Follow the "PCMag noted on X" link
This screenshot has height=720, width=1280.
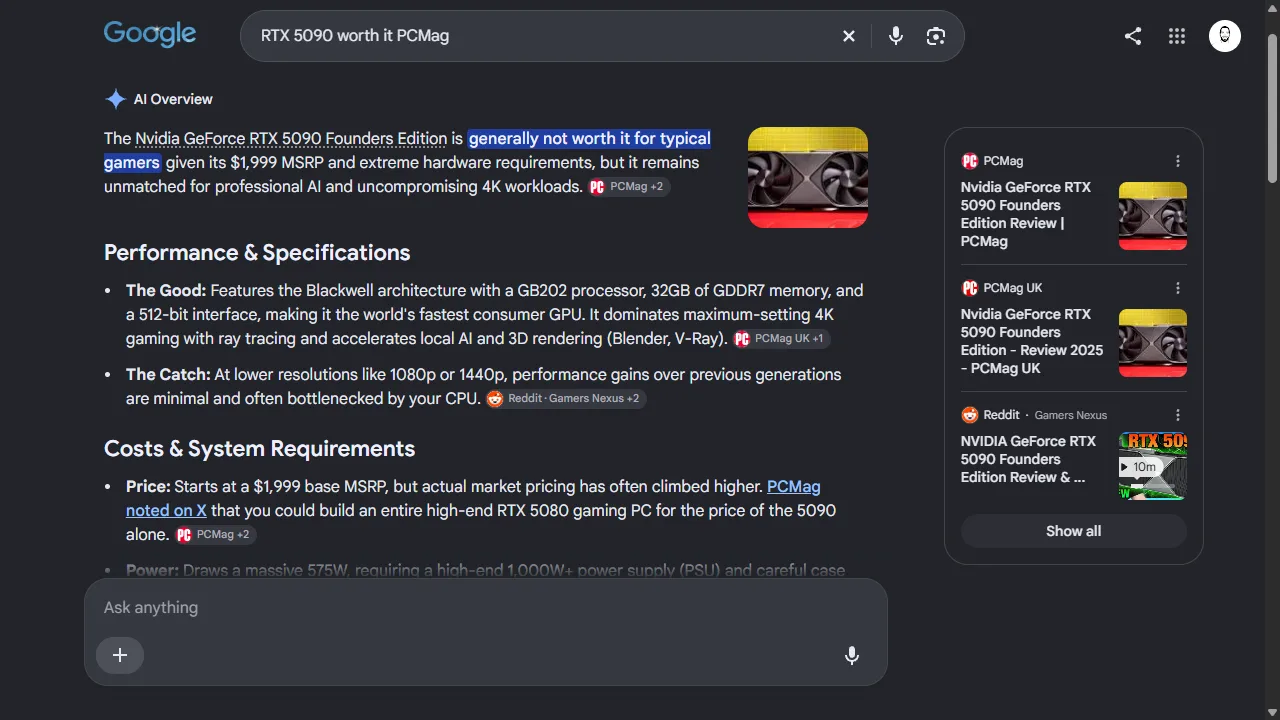click(473, 498)
